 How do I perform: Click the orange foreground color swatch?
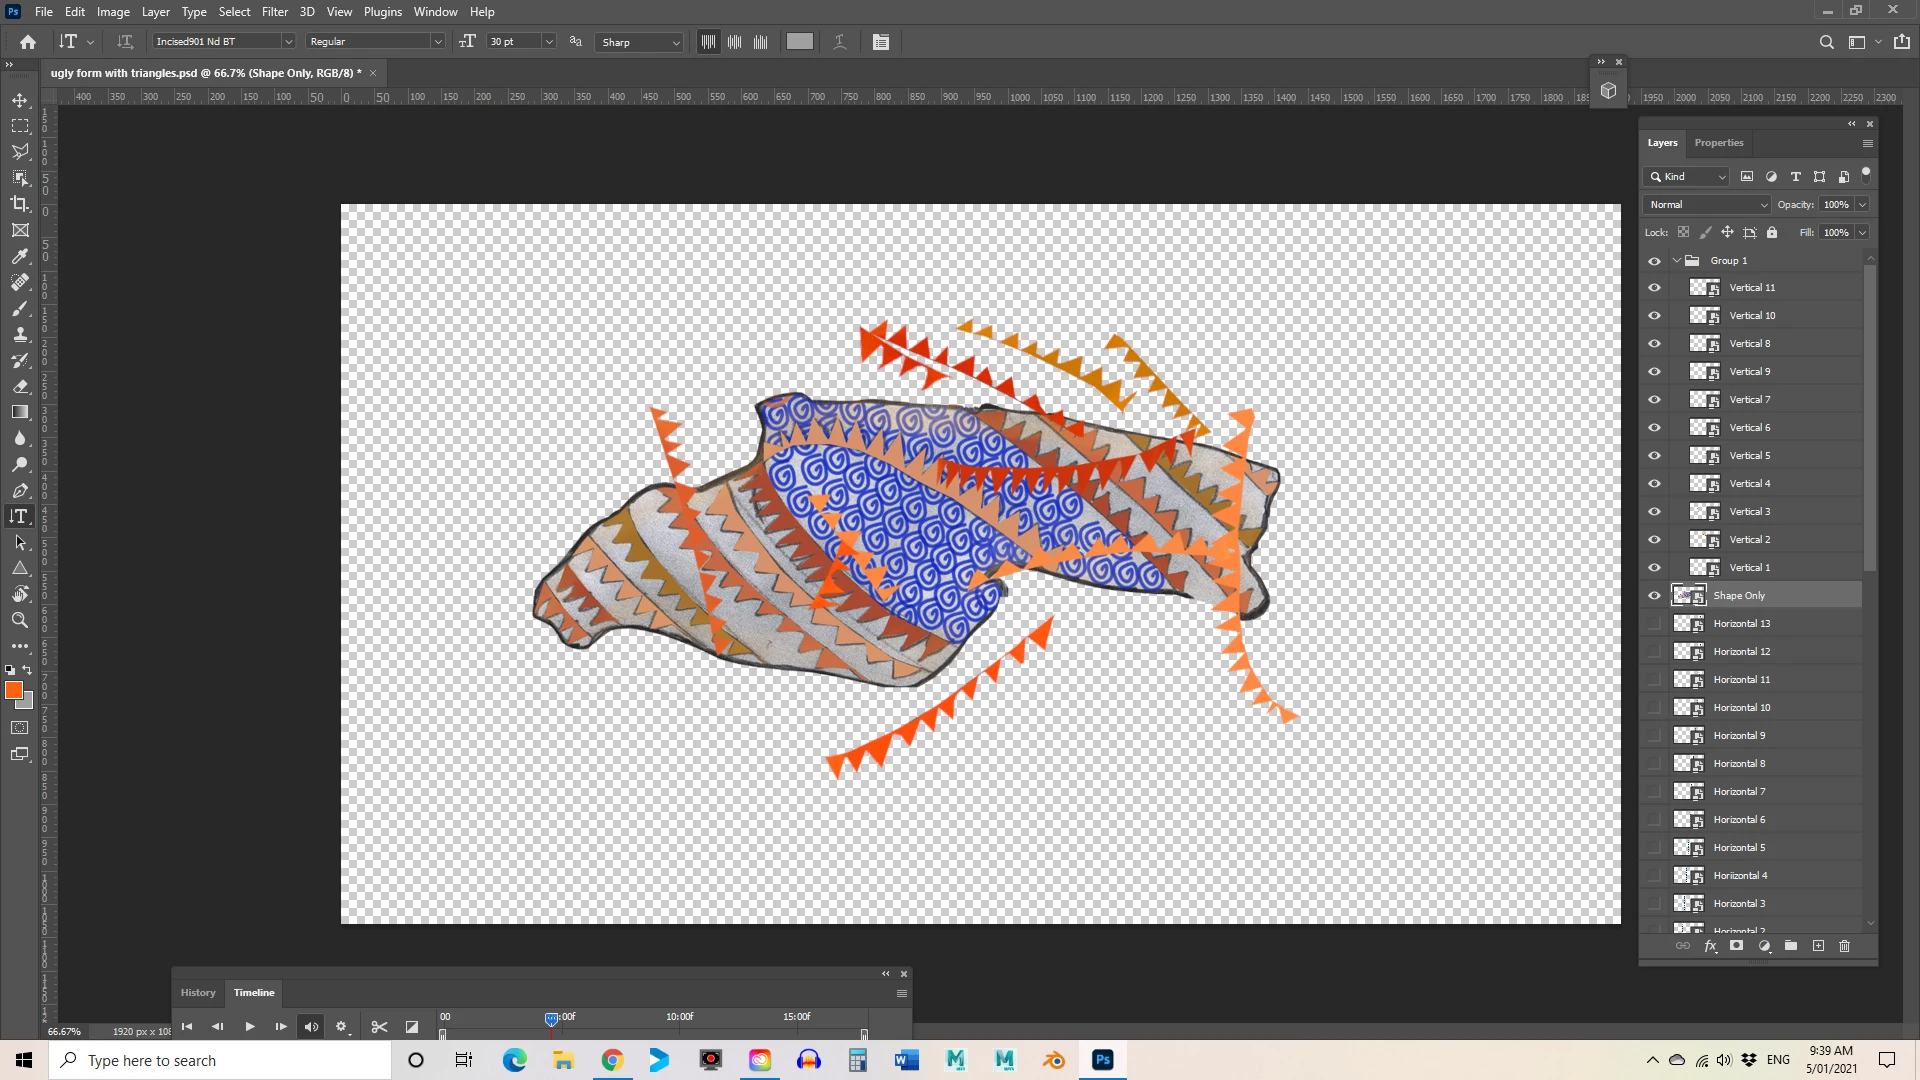point(13,690)
